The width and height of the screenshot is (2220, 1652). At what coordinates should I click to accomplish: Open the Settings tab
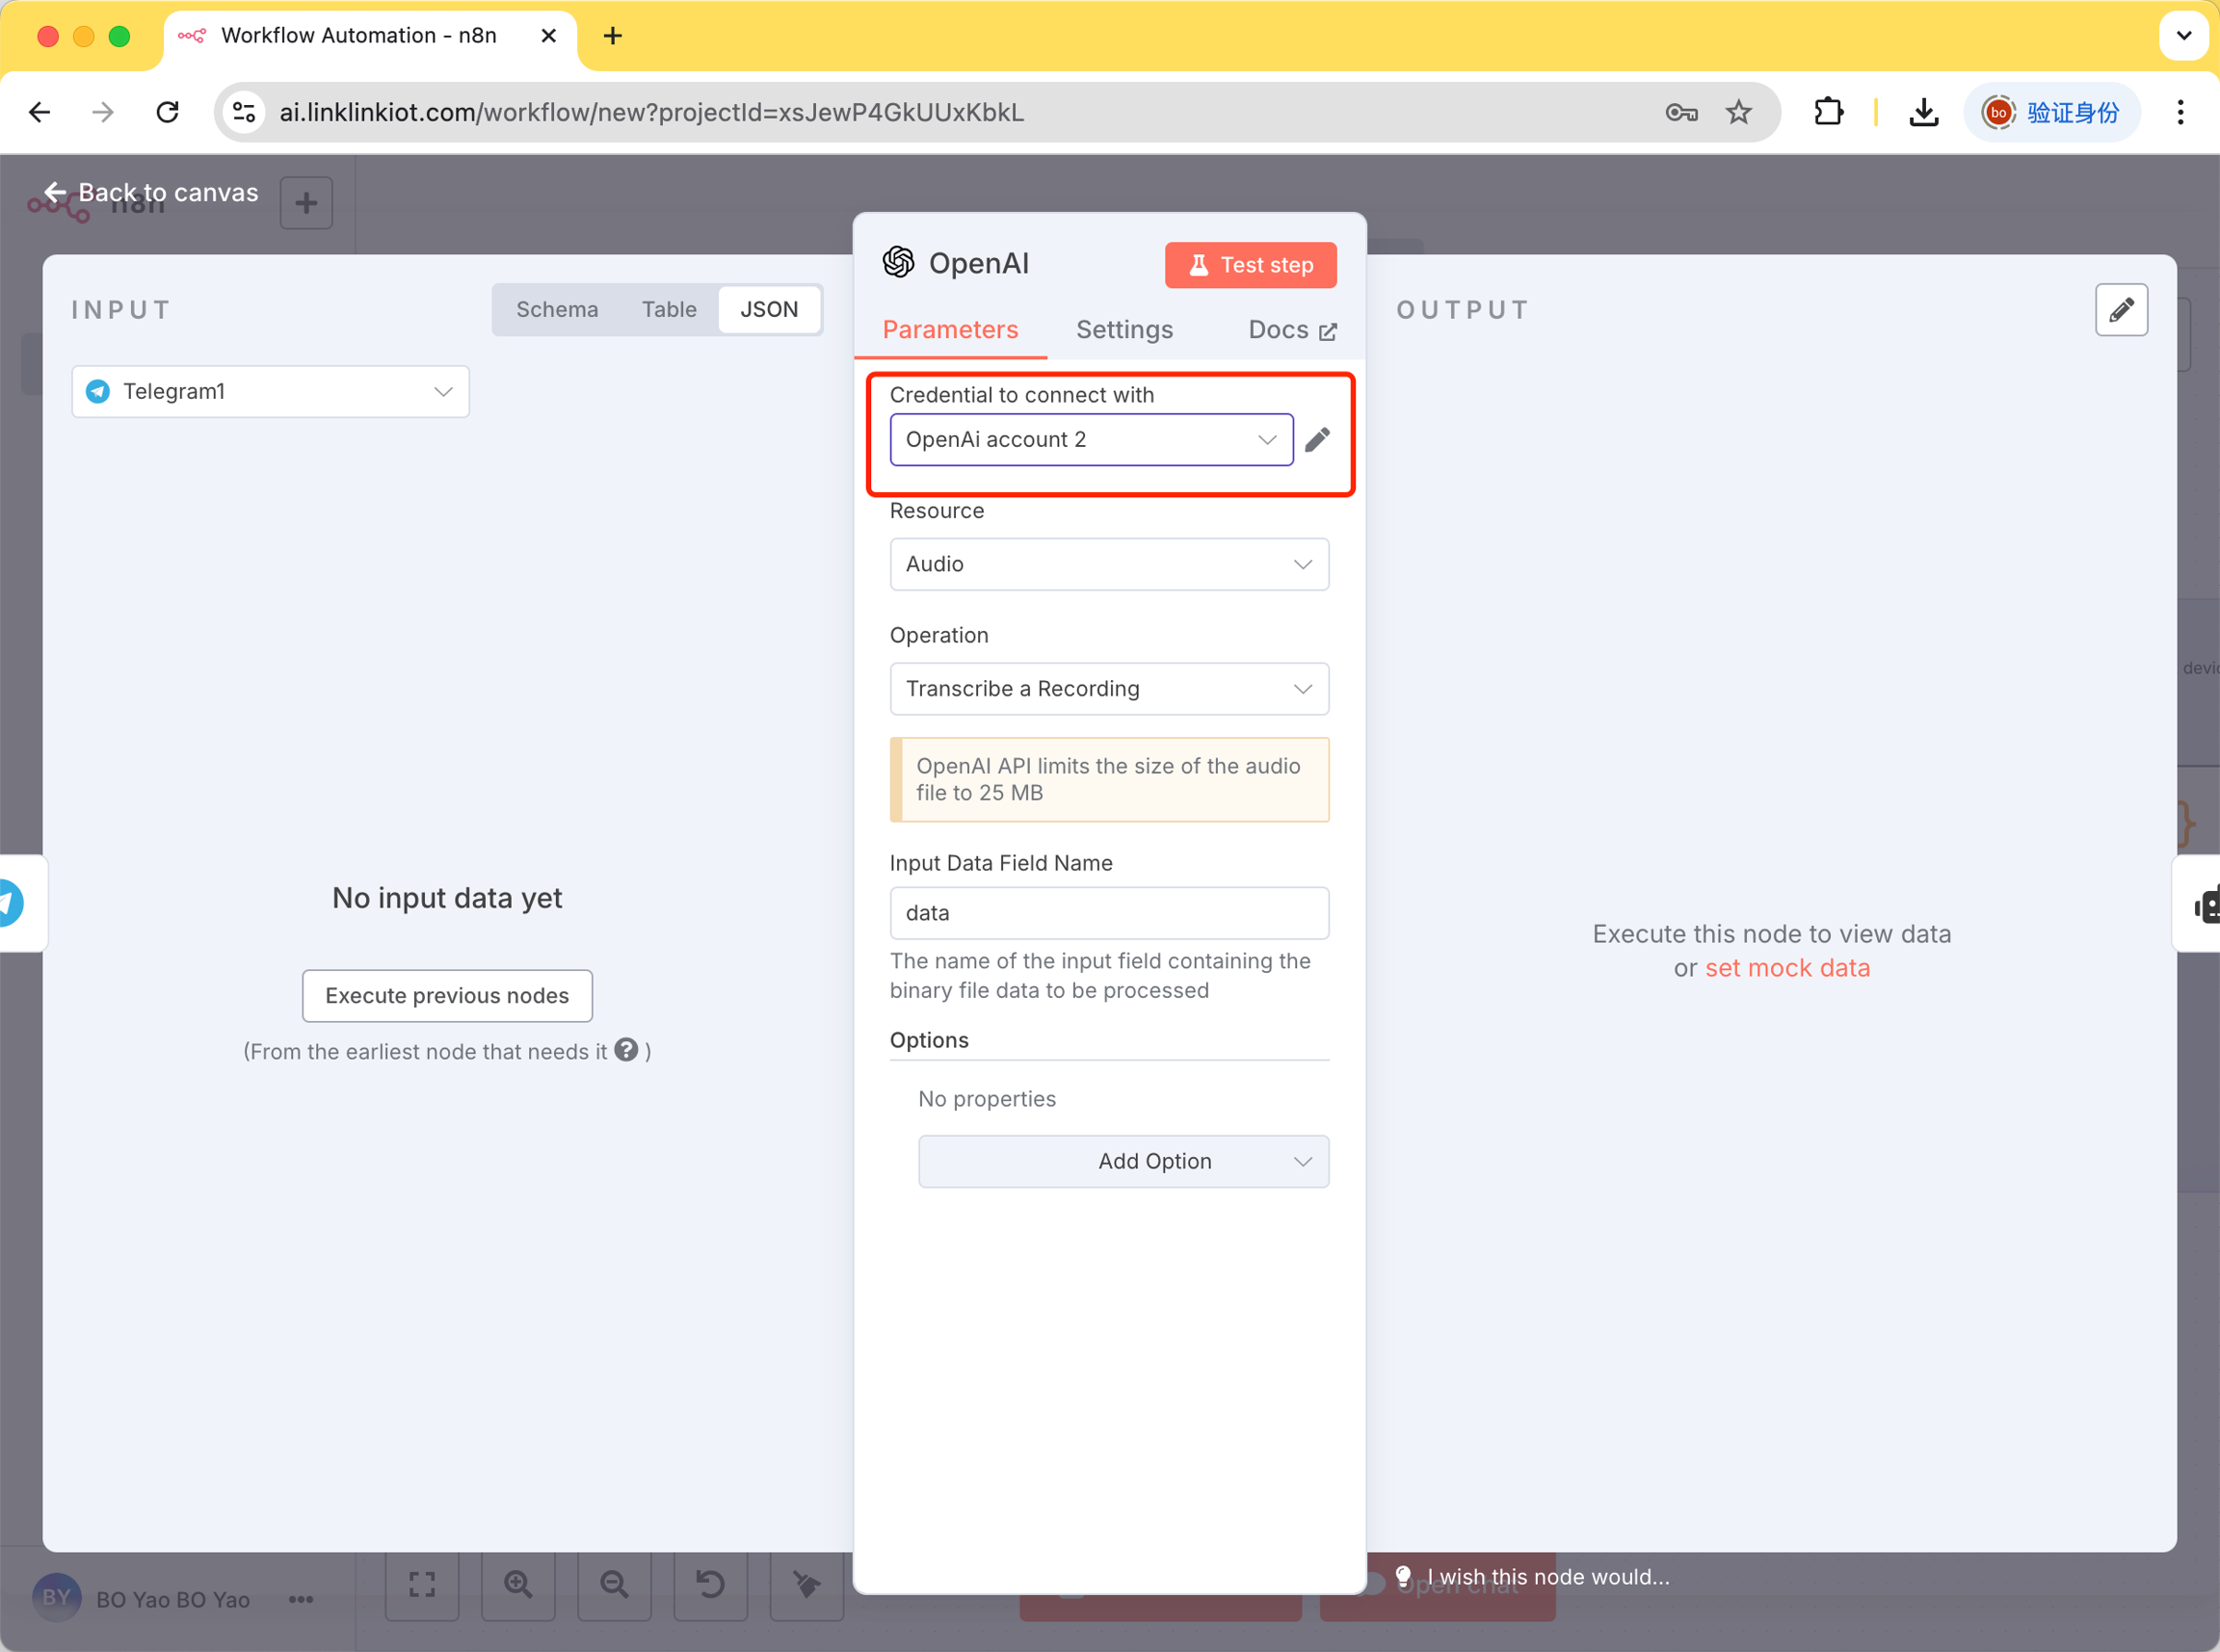[1124, 330]
